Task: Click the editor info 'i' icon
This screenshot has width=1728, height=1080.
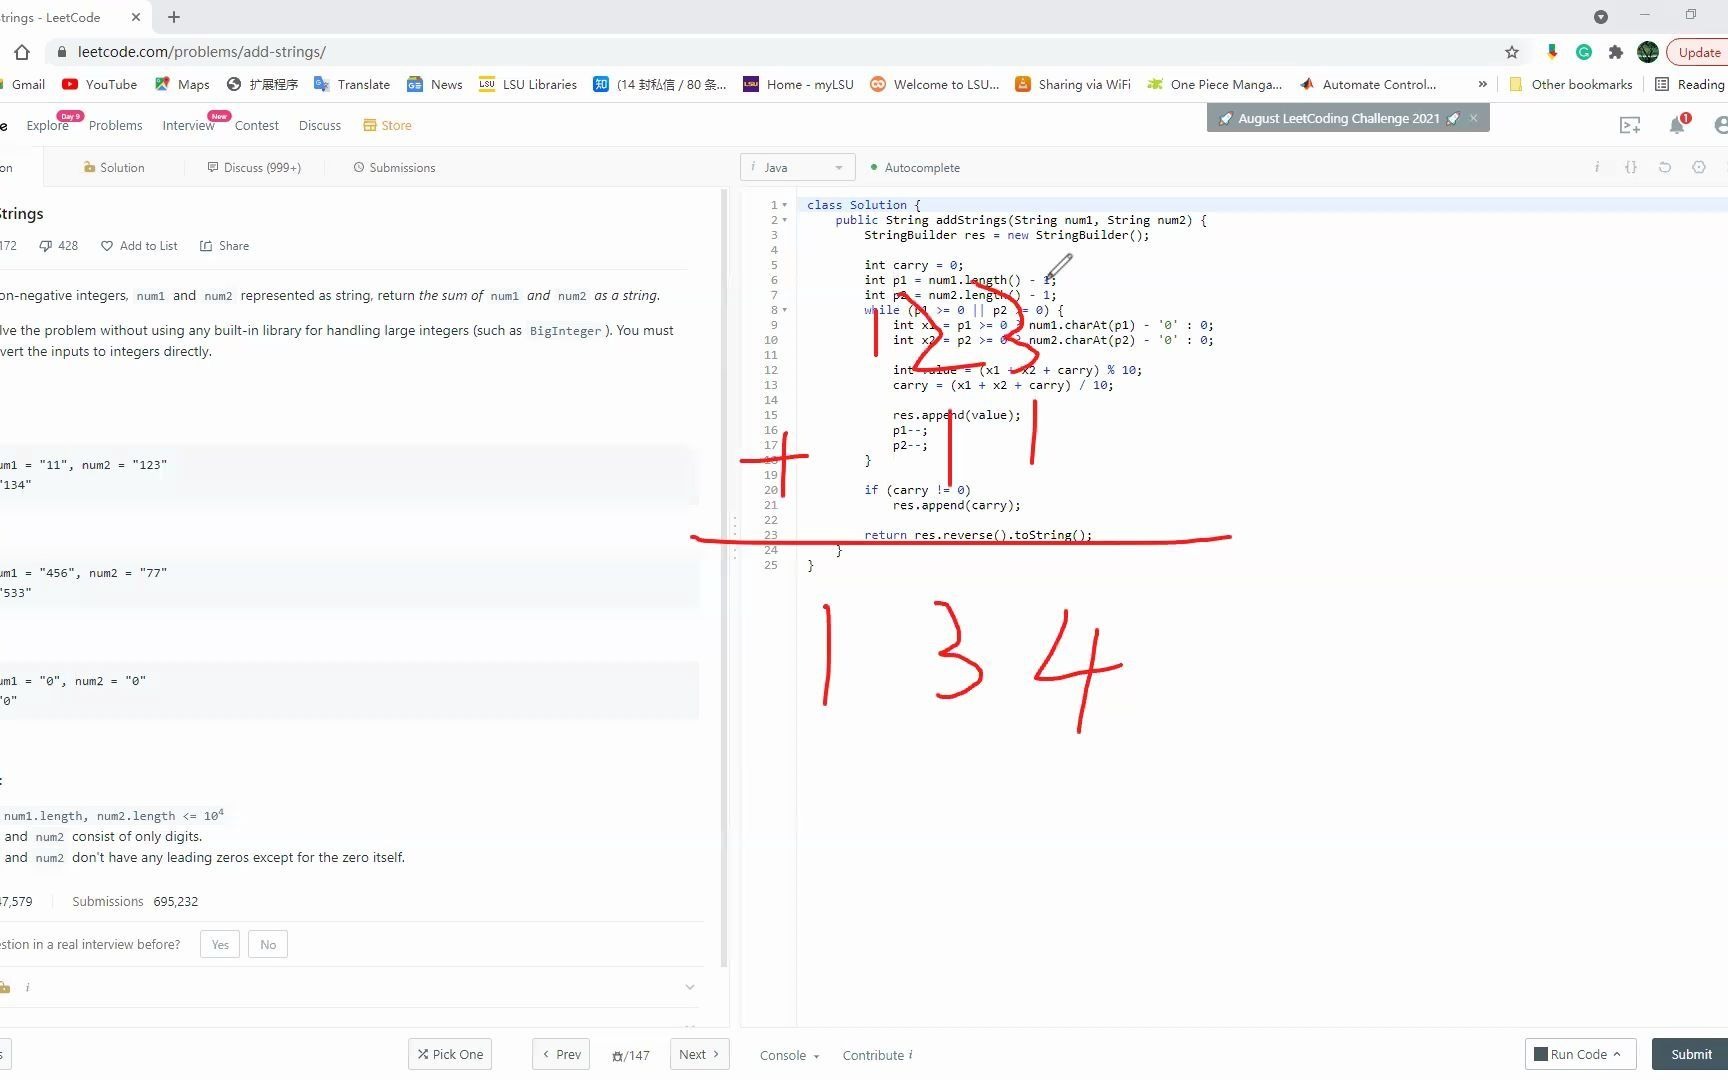Action: tap(1596, 167)
